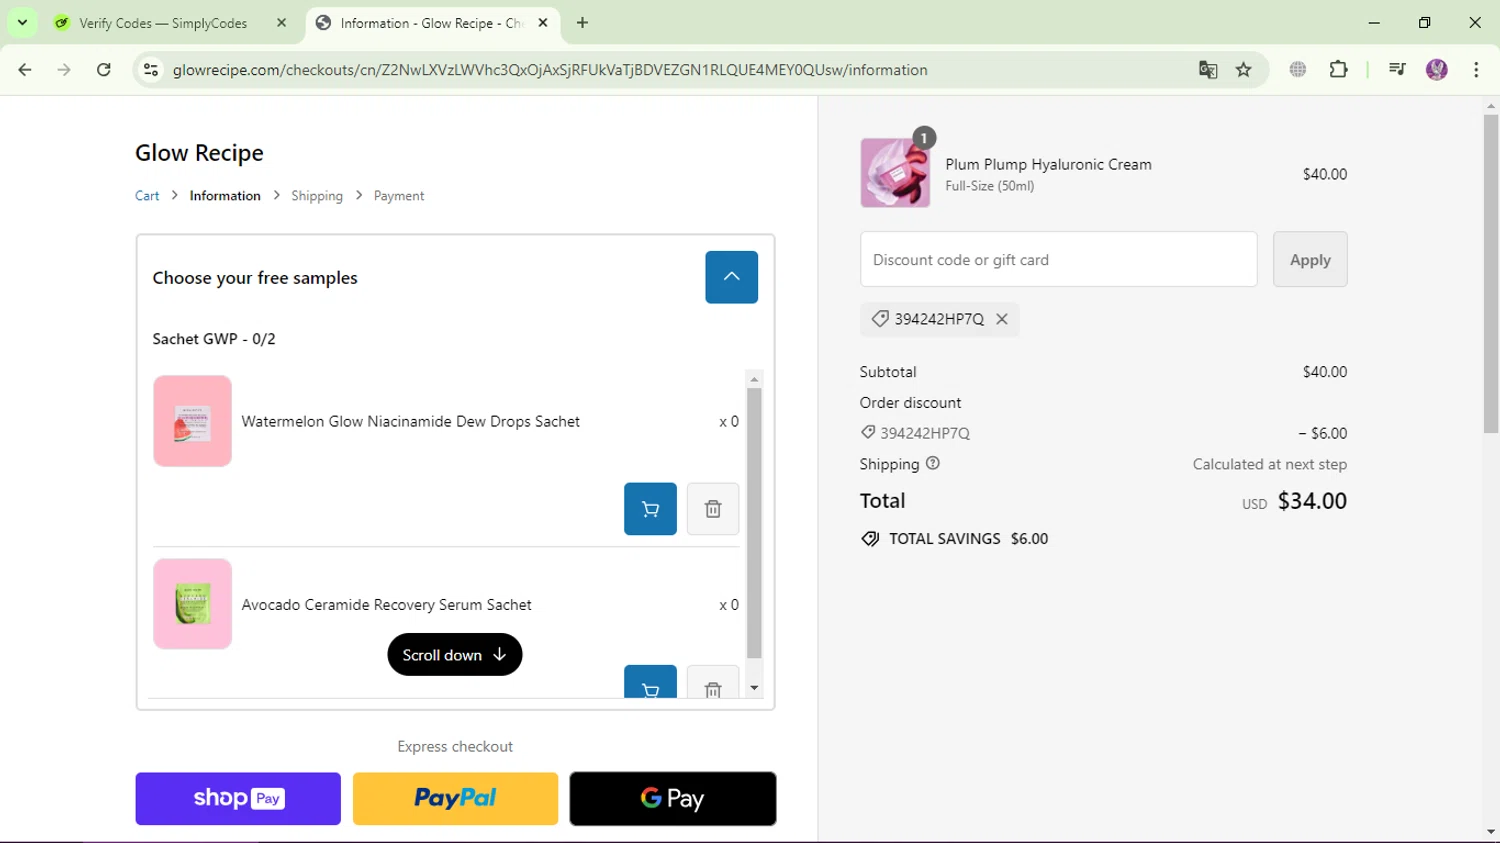Open Chrome three-dot menu
Image resolution: width=1500 pixels, height=843 pixels.
(x=1476, y=70)
